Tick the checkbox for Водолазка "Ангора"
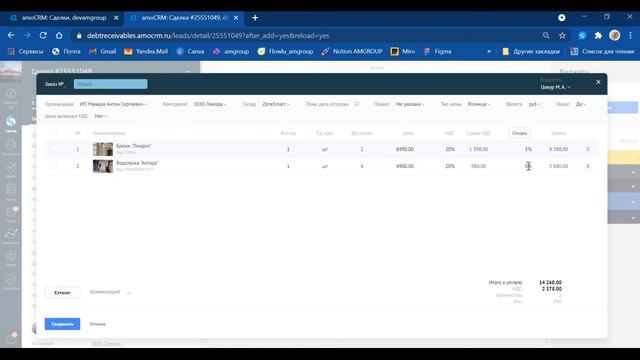The image size is (640, 360). (x=53, y=166)
